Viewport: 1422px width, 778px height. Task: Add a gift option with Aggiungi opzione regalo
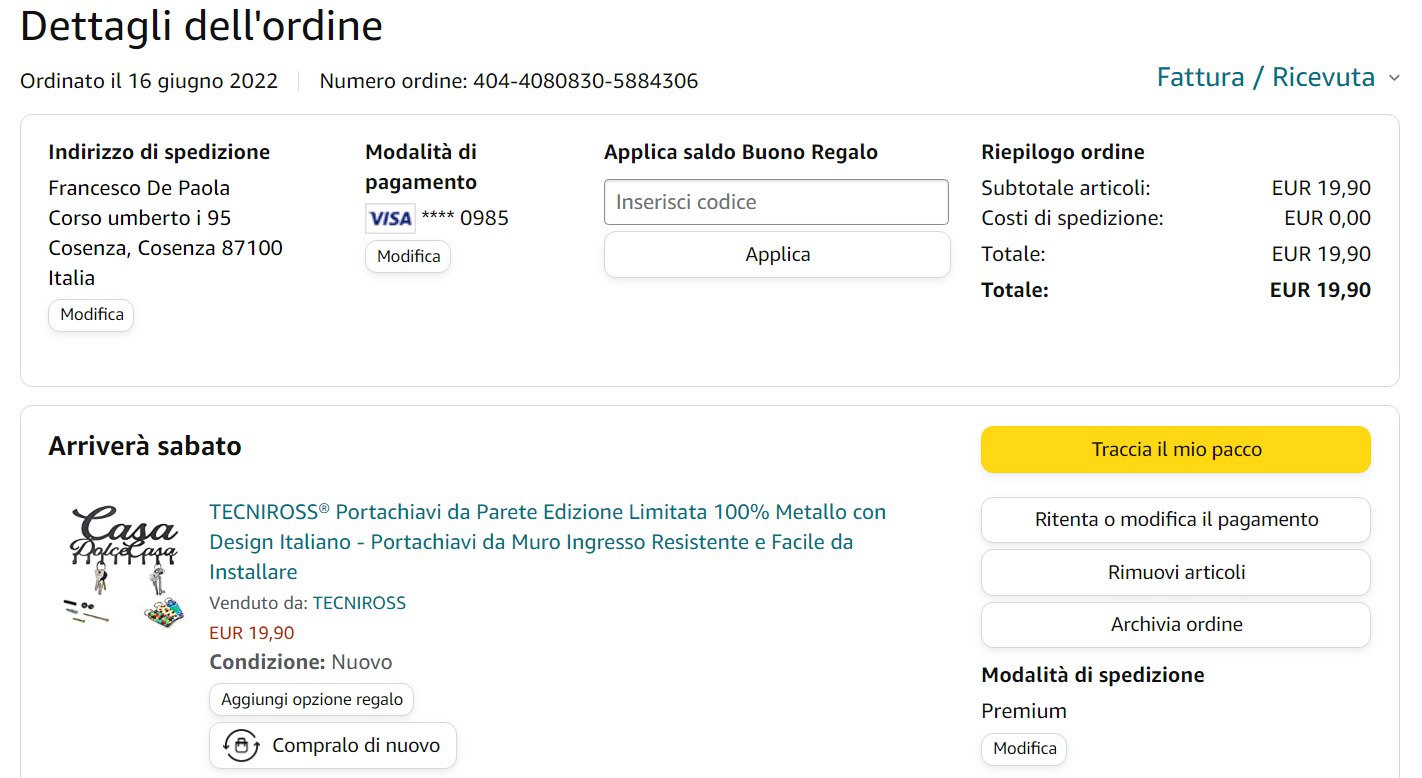click(312, 700)
